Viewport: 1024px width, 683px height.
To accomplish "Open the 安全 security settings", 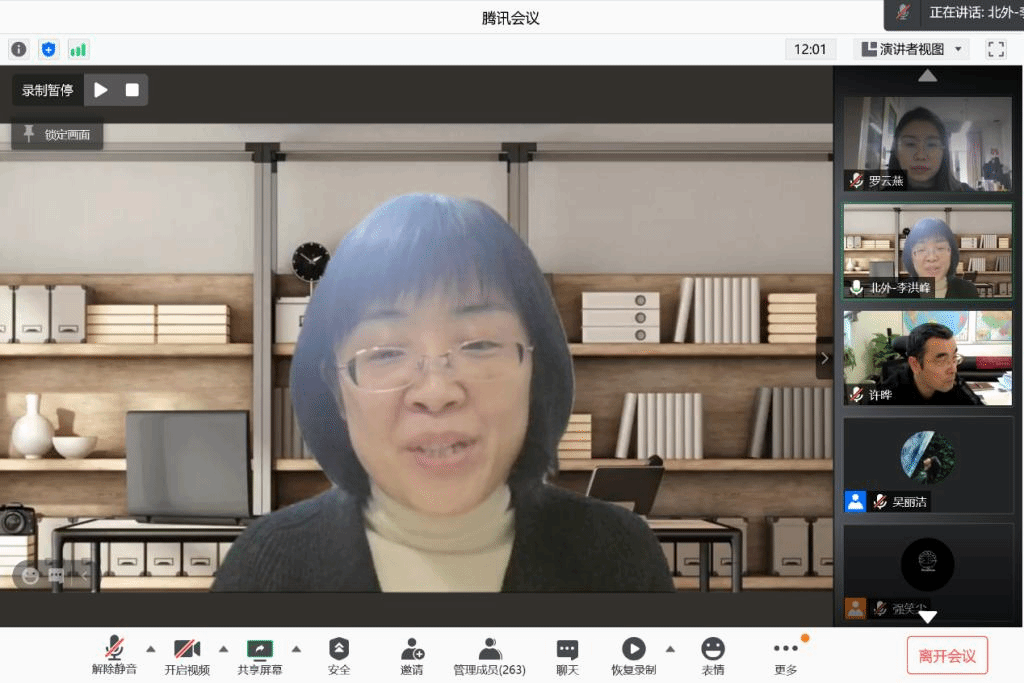I will click(339, 656).
